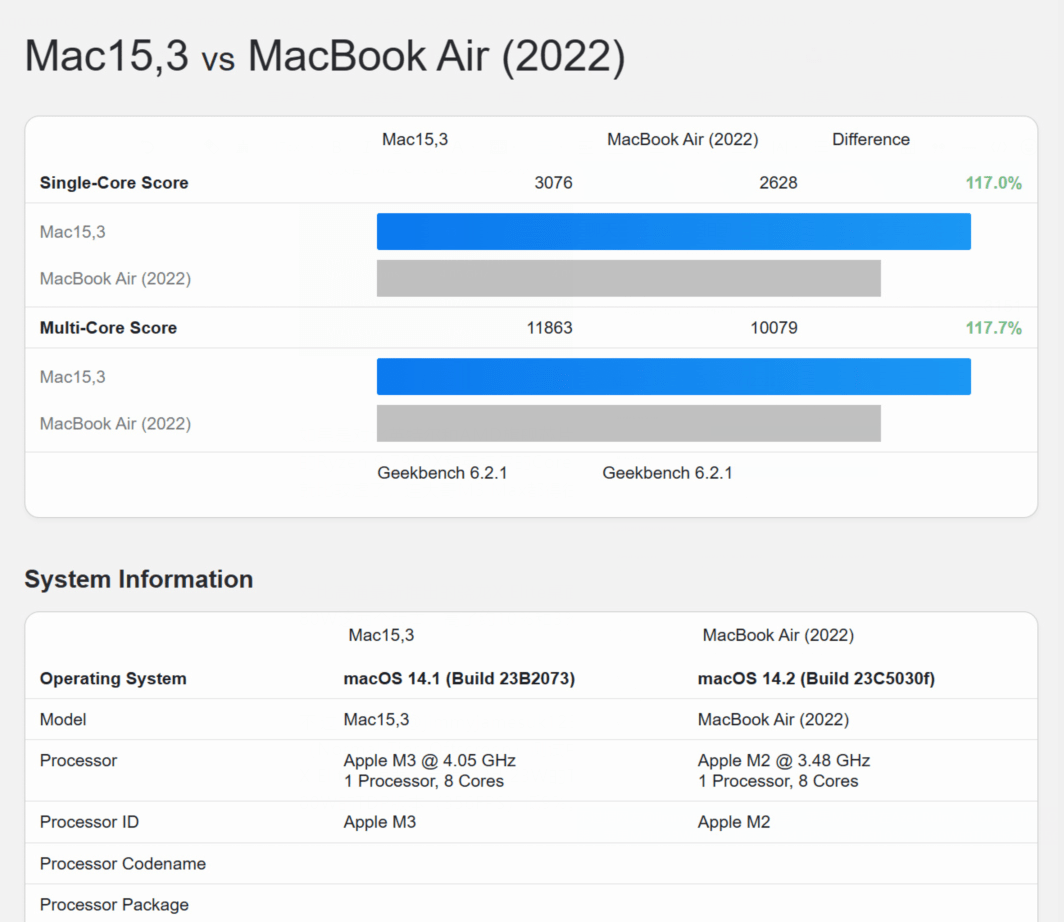Click the System Information heading
This screenshot has height=922, width=1064.
point(138,579)
